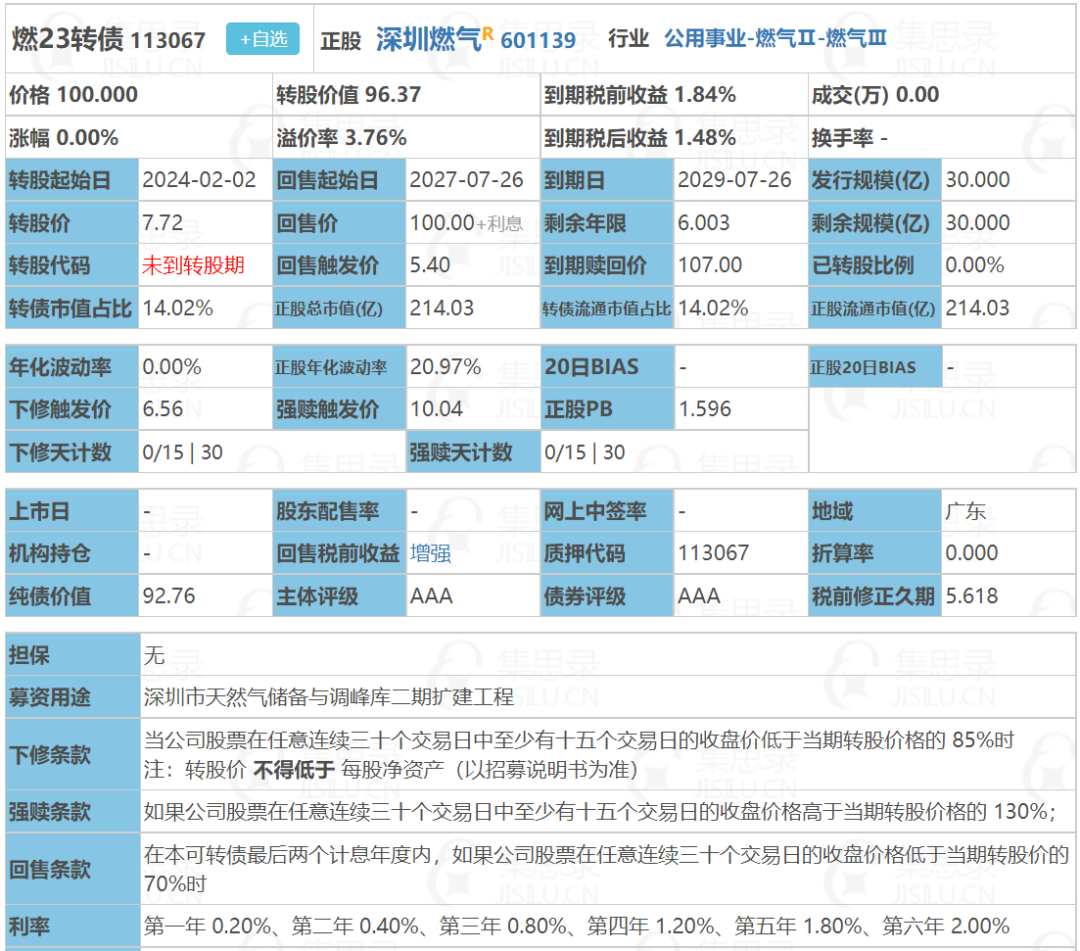
Task: Click the 转股价值 96.37 cell
Action: [x=406, y=95]
